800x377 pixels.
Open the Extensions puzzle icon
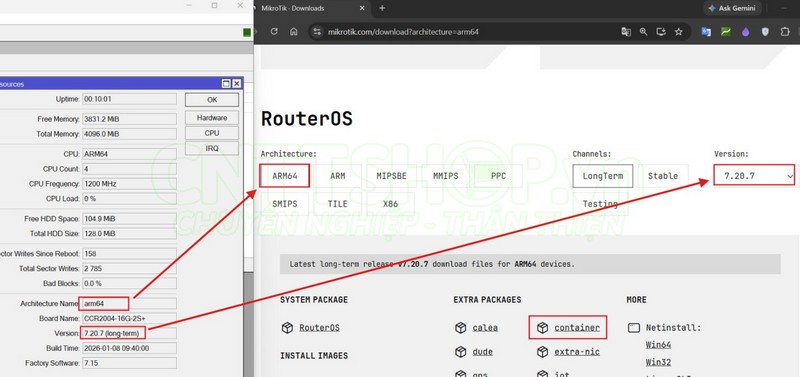pyautogui.click(x=785, y=32)
